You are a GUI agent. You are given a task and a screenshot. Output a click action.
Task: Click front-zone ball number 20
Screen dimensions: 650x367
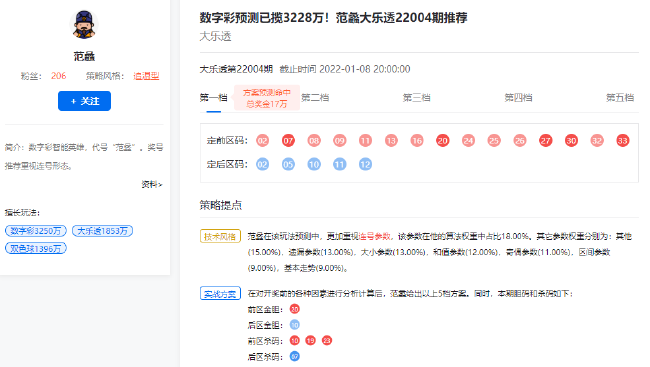pyautogui.click(x=443, y=141)
